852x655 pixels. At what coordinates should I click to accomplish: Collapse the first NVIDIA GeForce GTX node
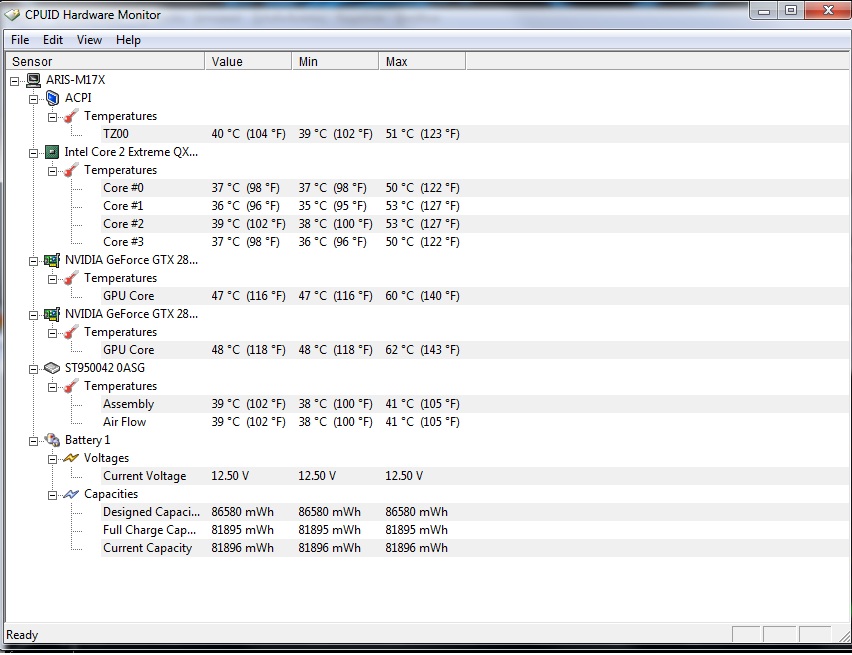(x=34, y=261)
